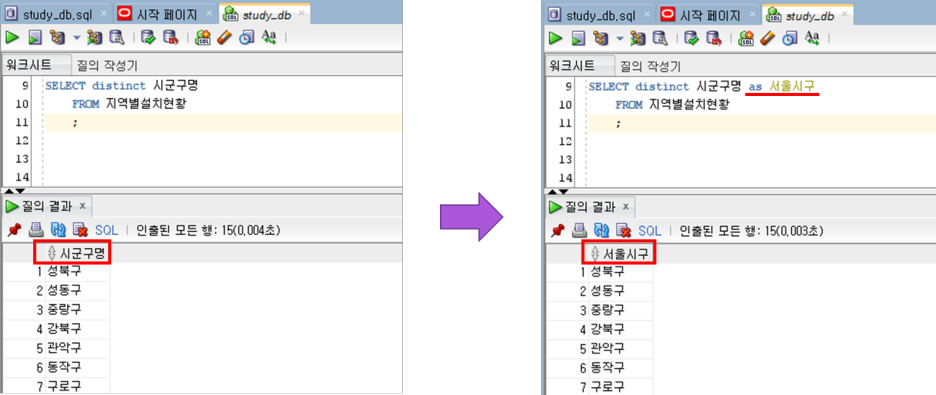Close study_db.sql tab in left window

click(x=103, y=14)
